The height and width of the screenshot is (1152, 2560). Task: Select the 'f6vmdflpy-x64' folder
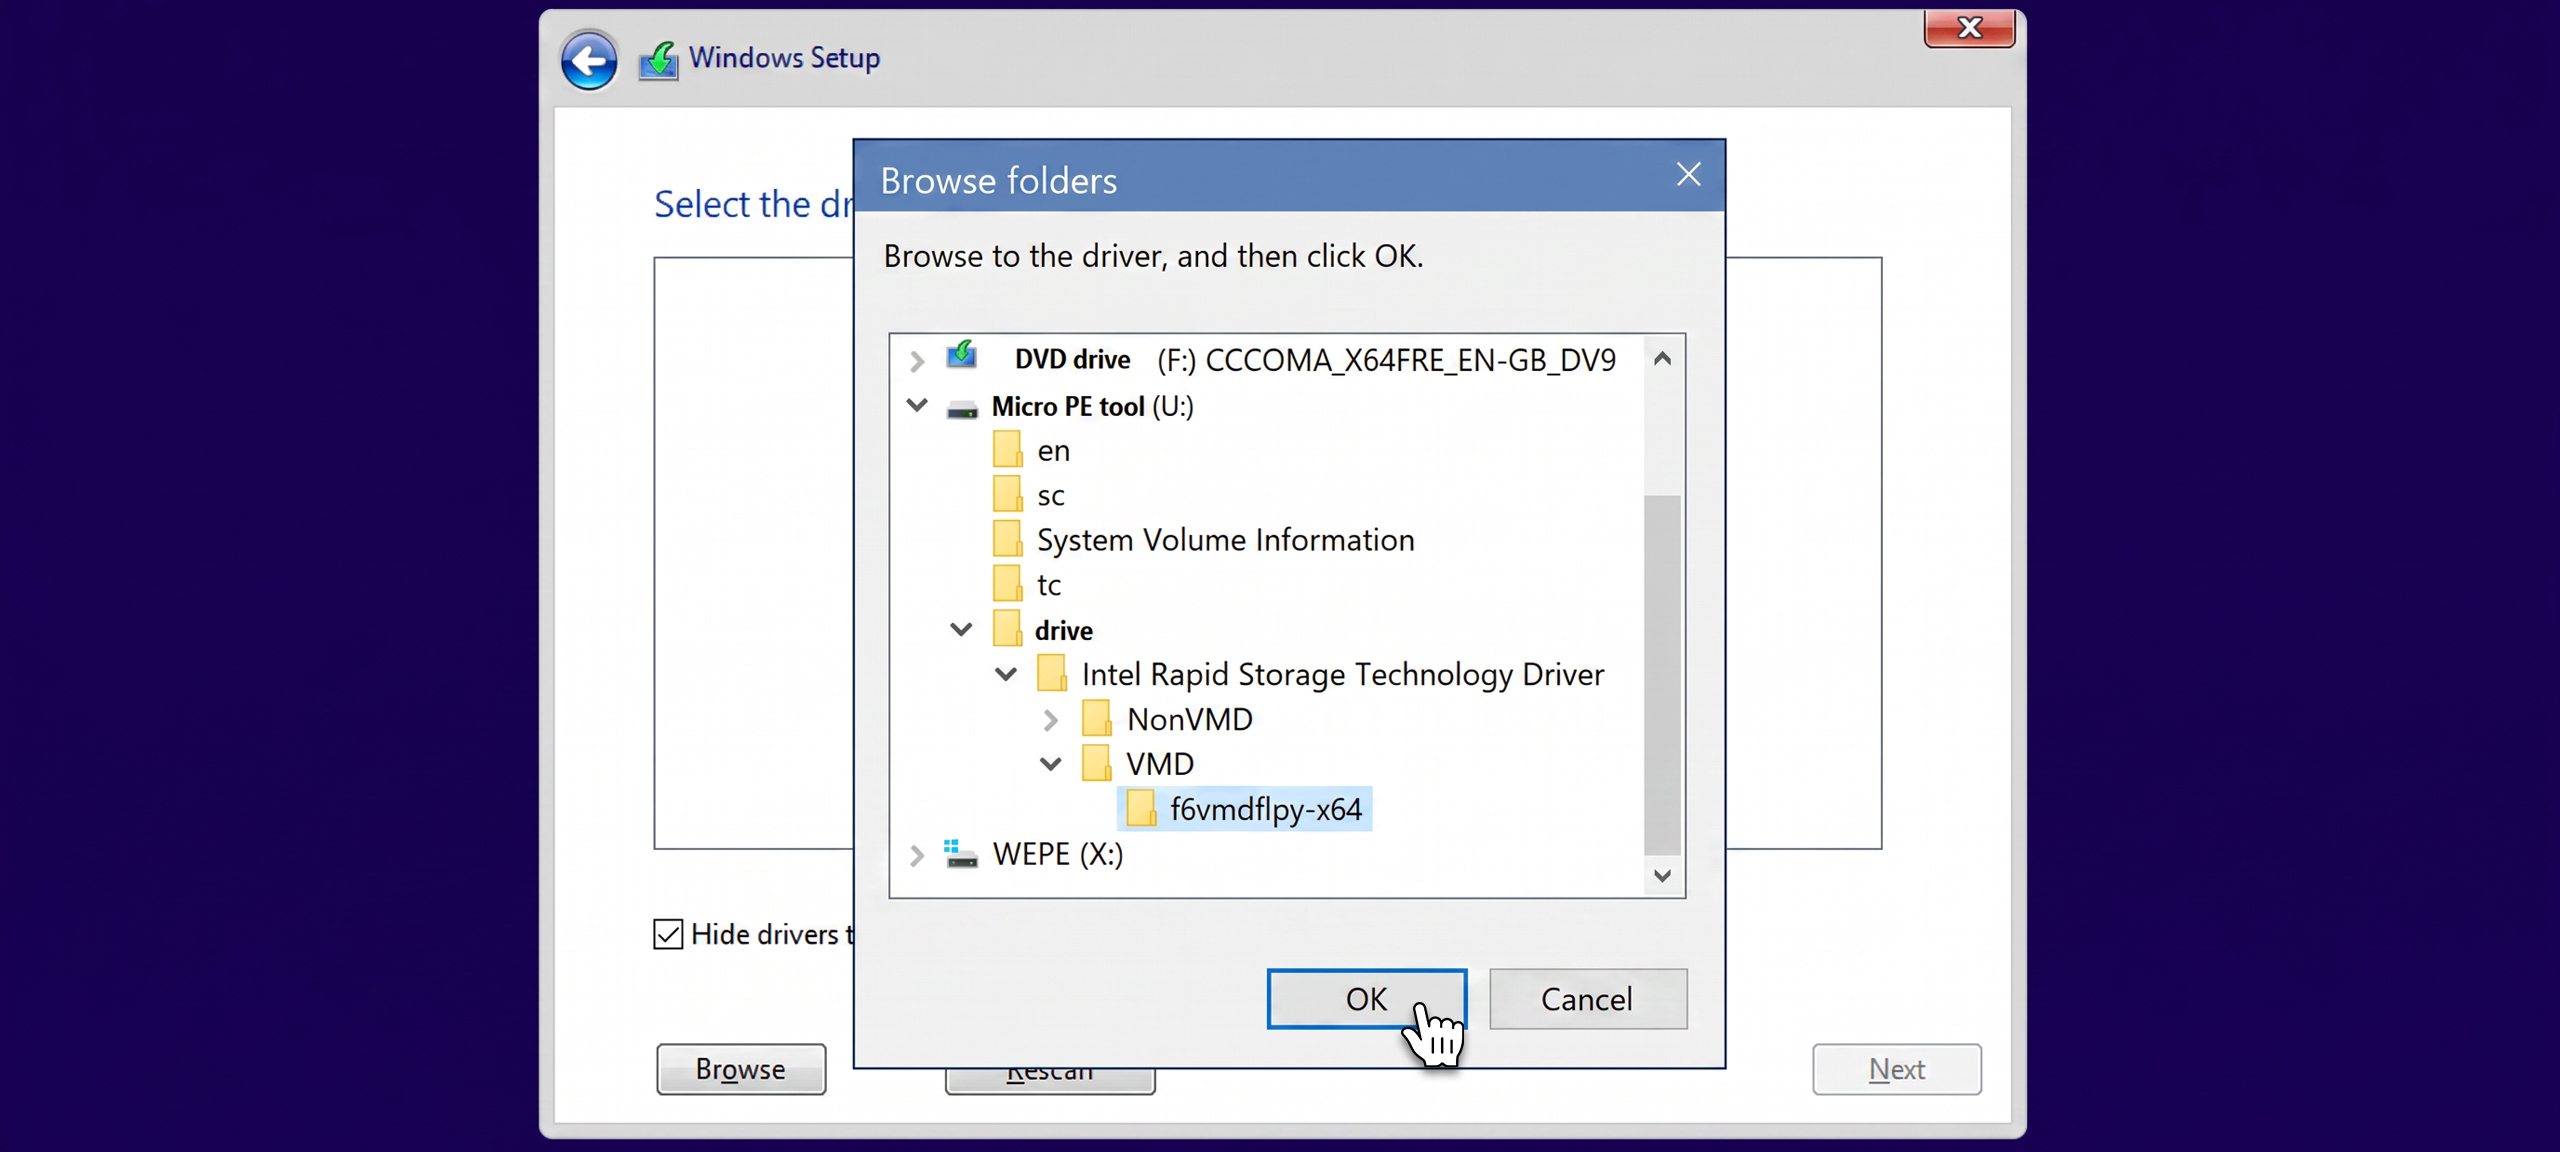[1265, 809]
